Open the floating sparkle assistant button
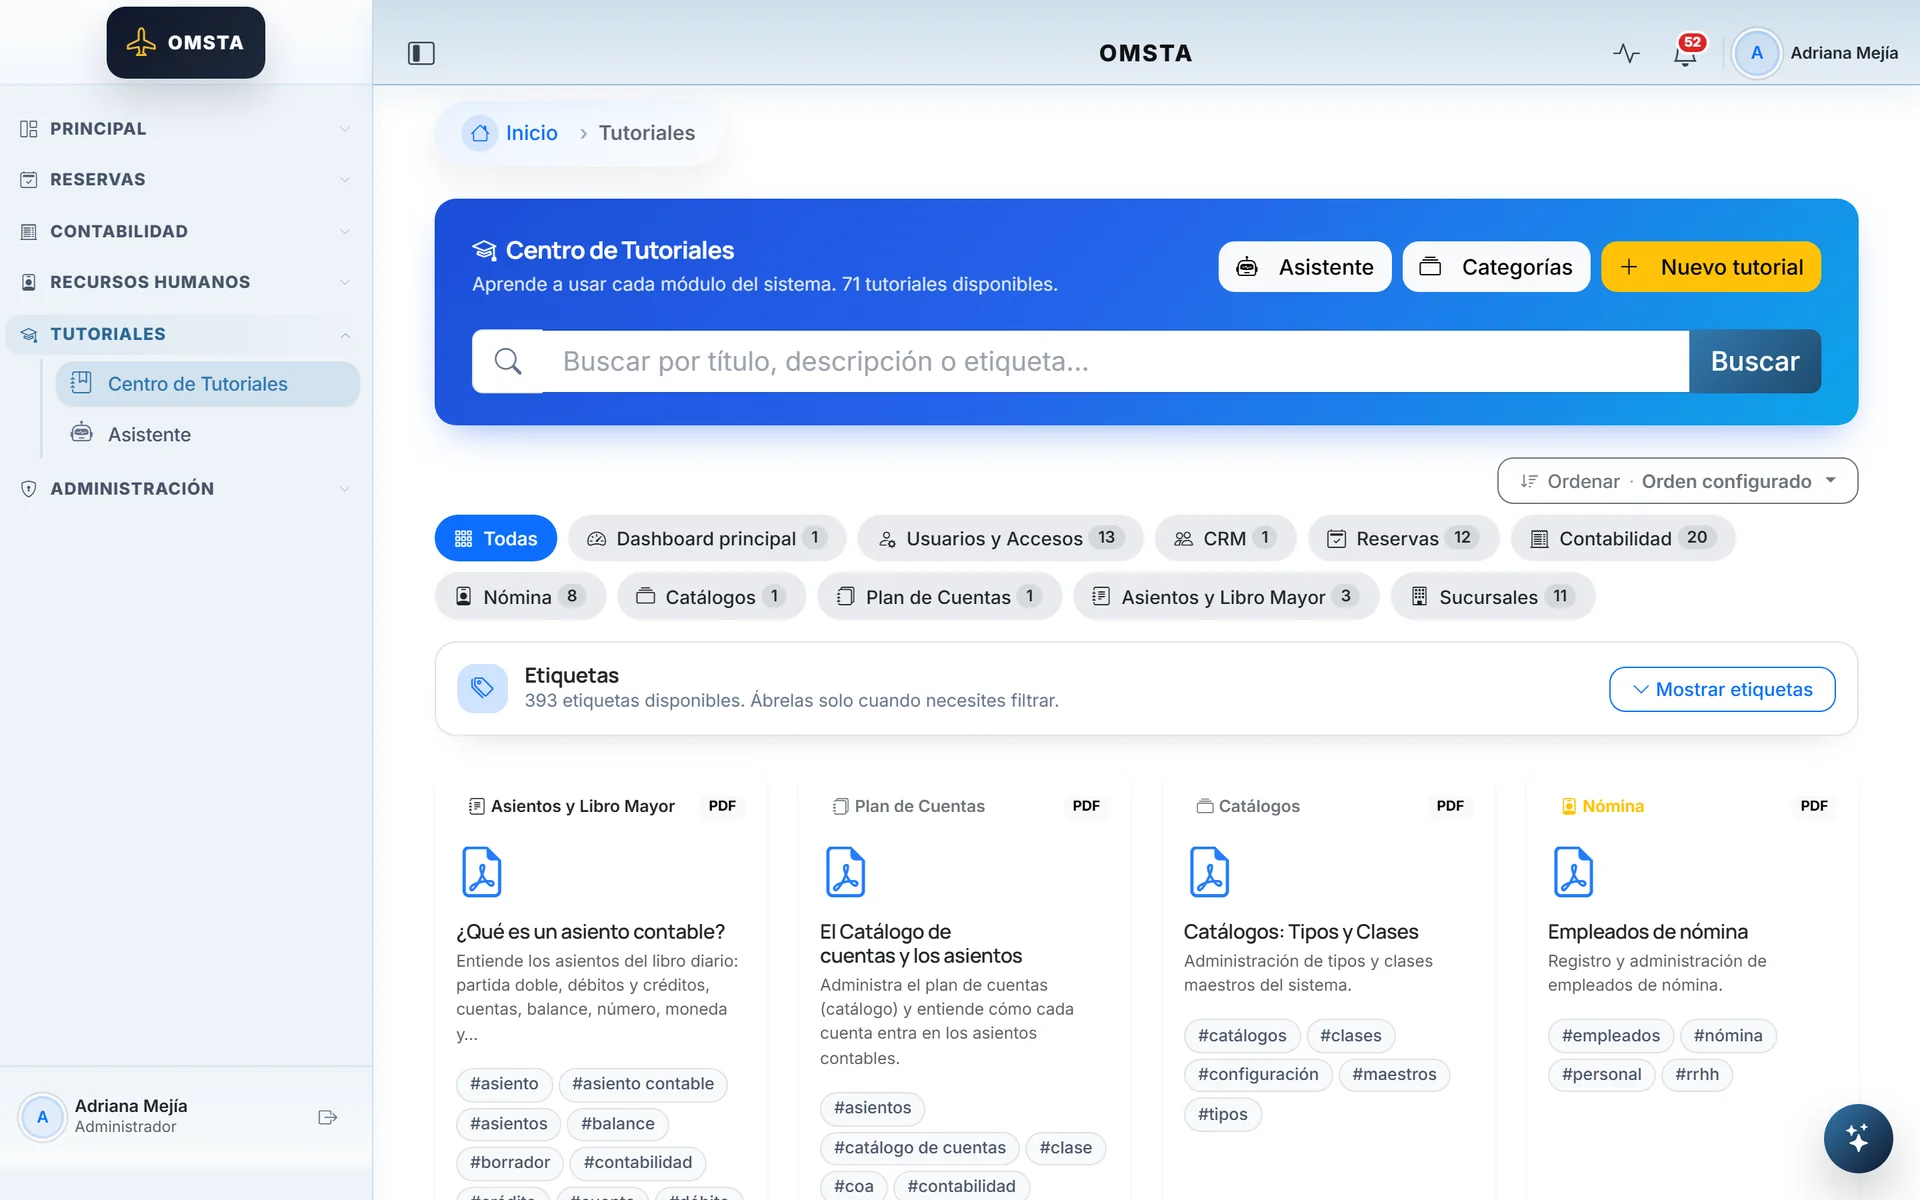 pos(1857,1138)
